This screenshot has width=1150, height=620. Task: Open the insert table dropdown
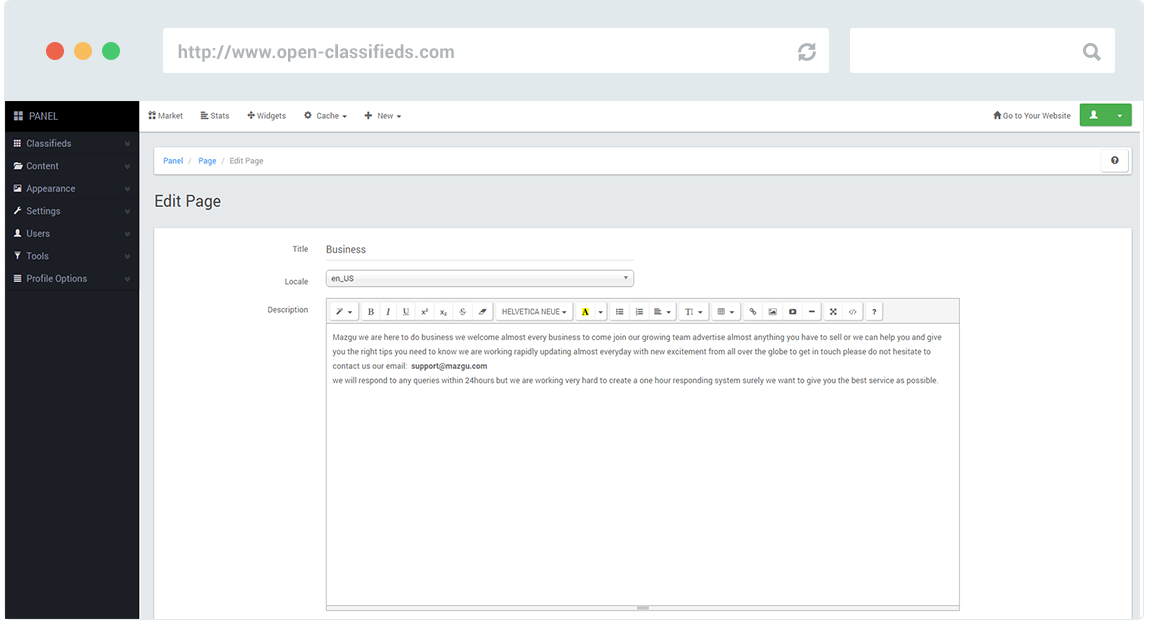(725, 312)
